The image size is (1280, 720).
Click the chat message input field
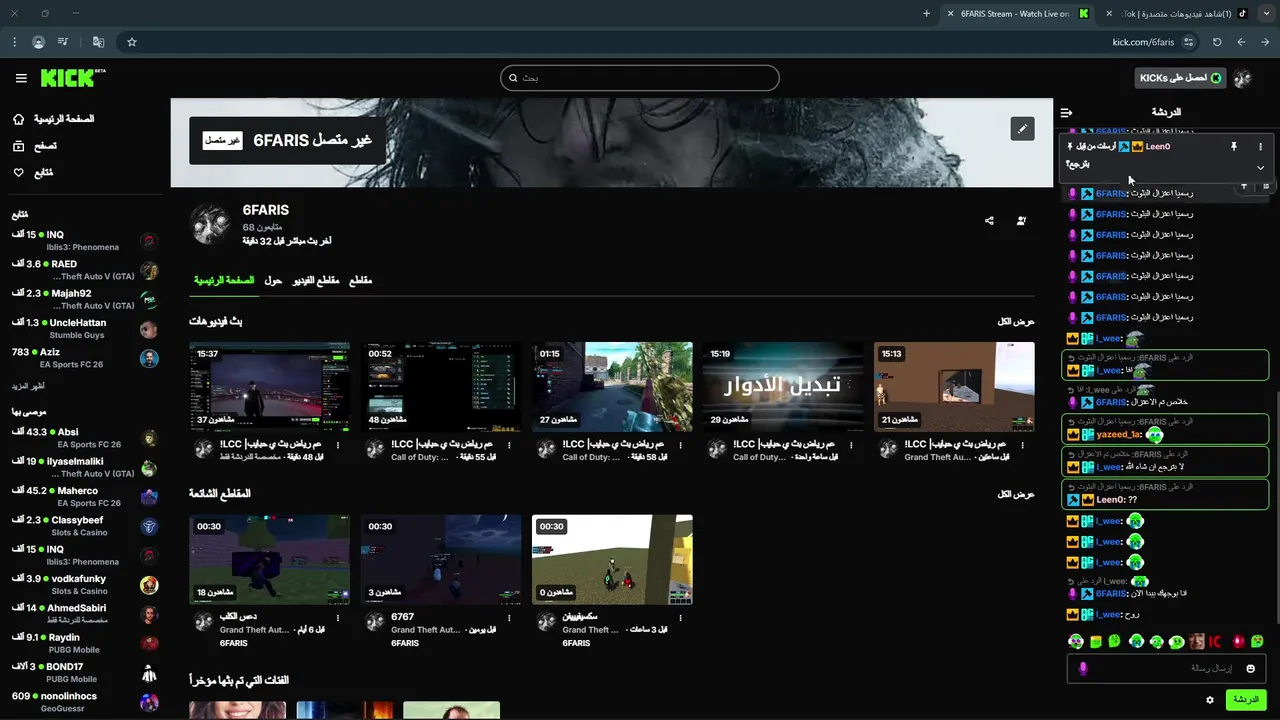click(x=1167, y=668)
